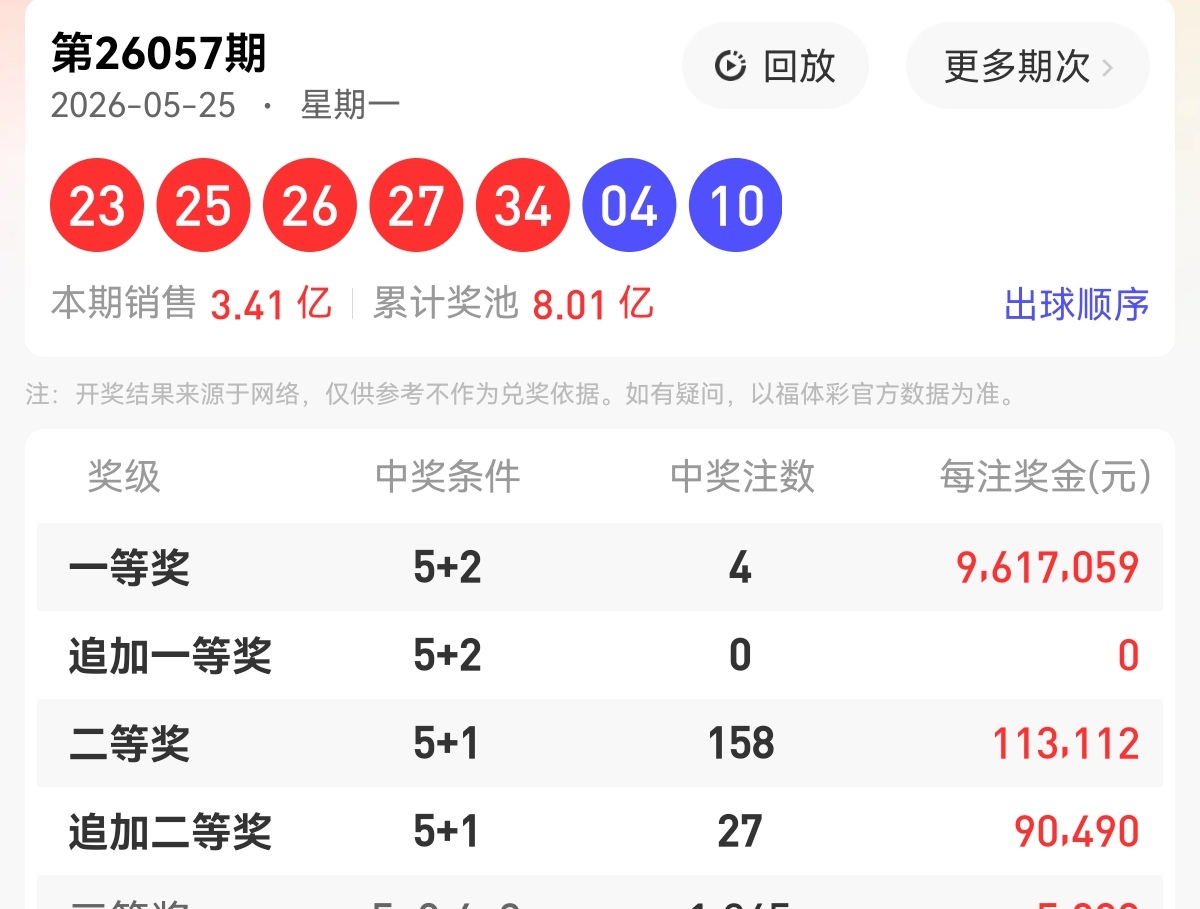The image size is (1200, 909).
Task: Select the 追加一等奖 row label
Action: point(170,657)
